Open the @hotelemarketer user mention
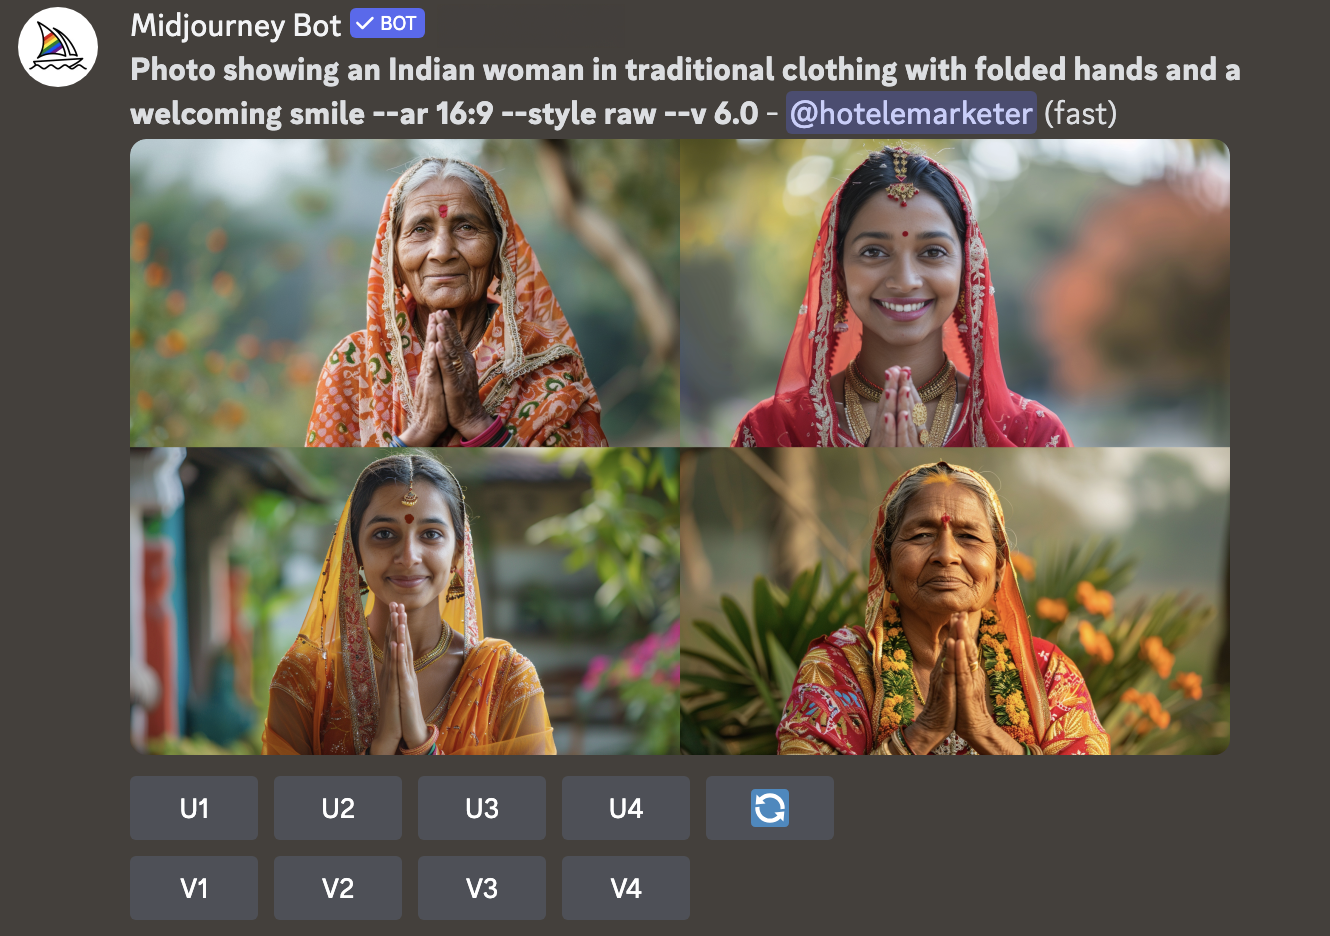 click(911, 113)
